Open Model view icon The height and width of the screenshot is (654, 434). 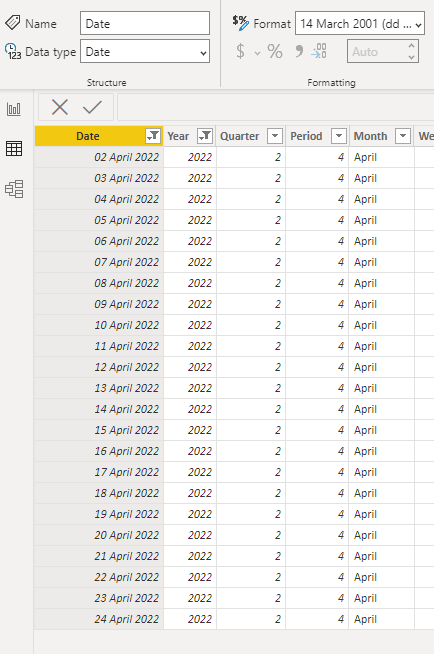[x=14, y=189]
